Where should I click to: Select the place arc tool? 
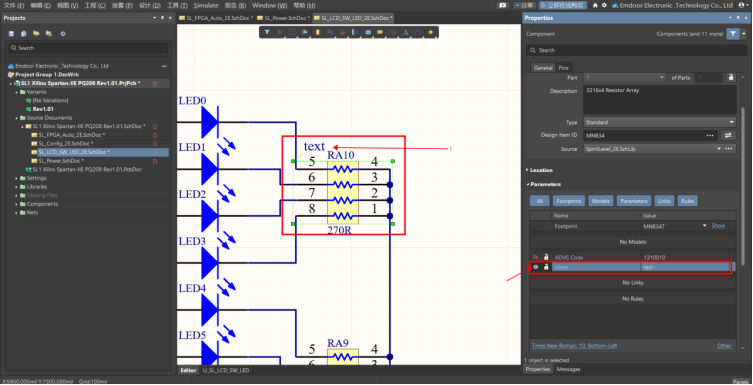(418, 32)
